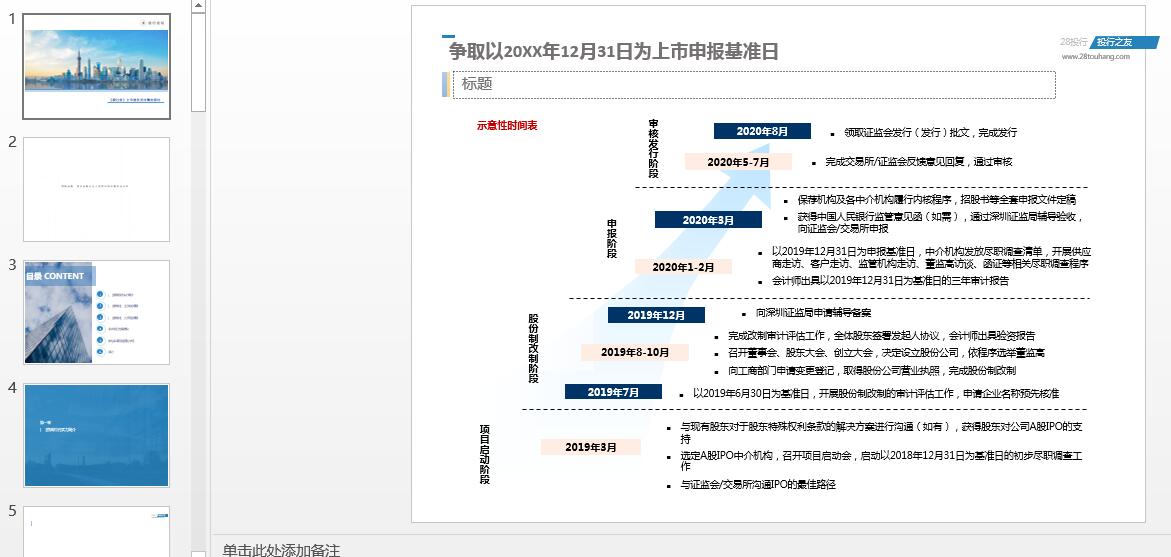Click bullet 与证监会/交易所沟通IPO的最佳路径
The image size is (1171, 557).
pos(757,485)
